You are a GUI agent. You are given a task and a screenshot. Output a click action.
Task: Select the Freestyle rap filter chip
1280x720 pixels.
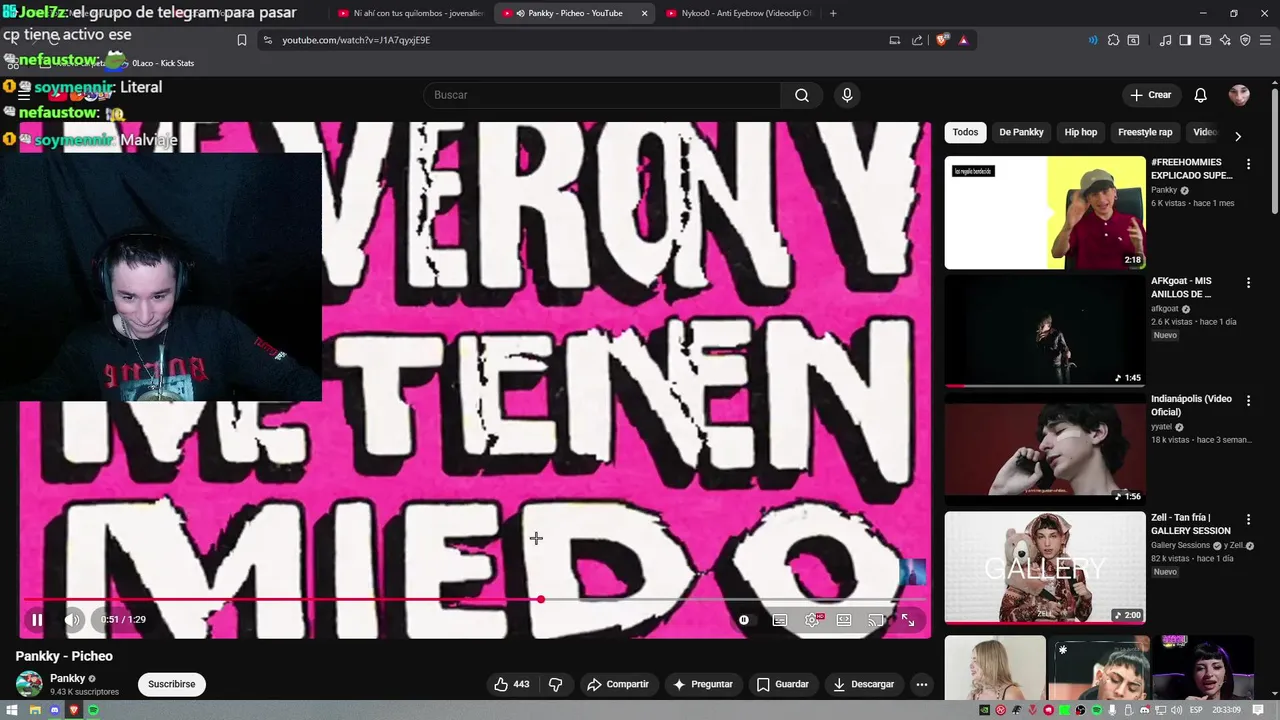tap(1145, 132)
